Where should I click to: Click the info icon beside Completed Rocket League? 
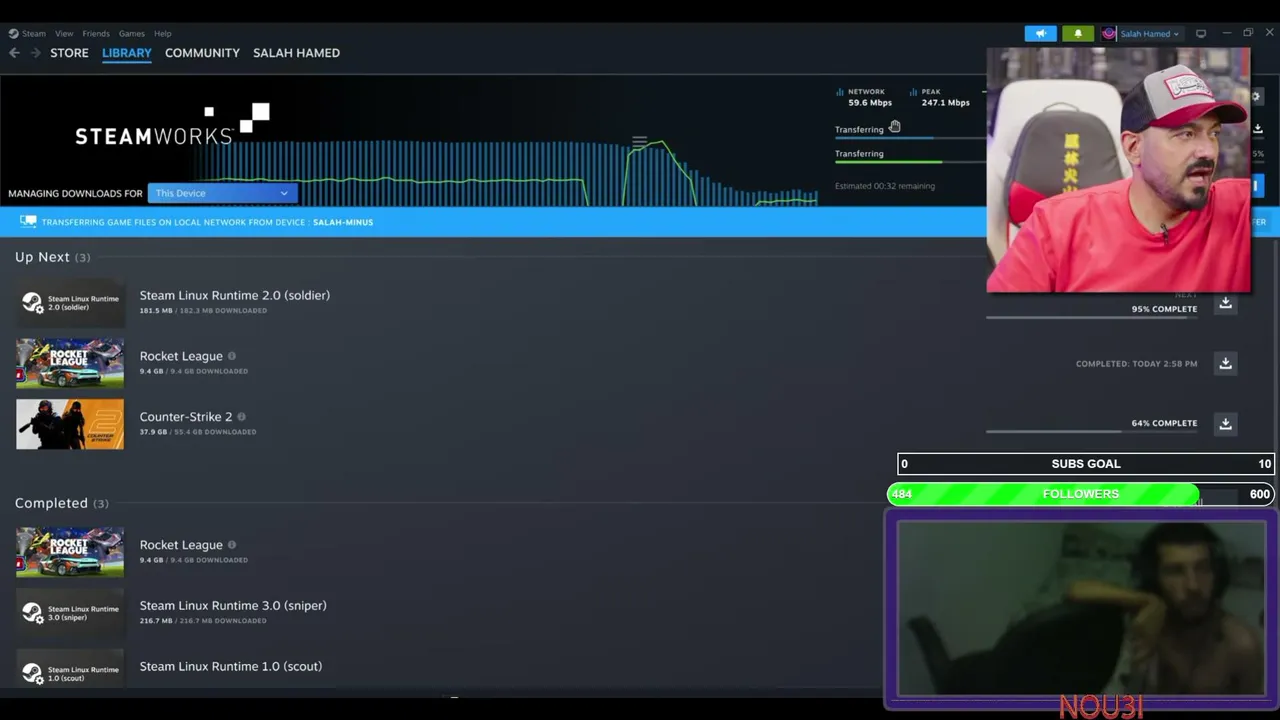pyautogui.click(x=232, y=545)
